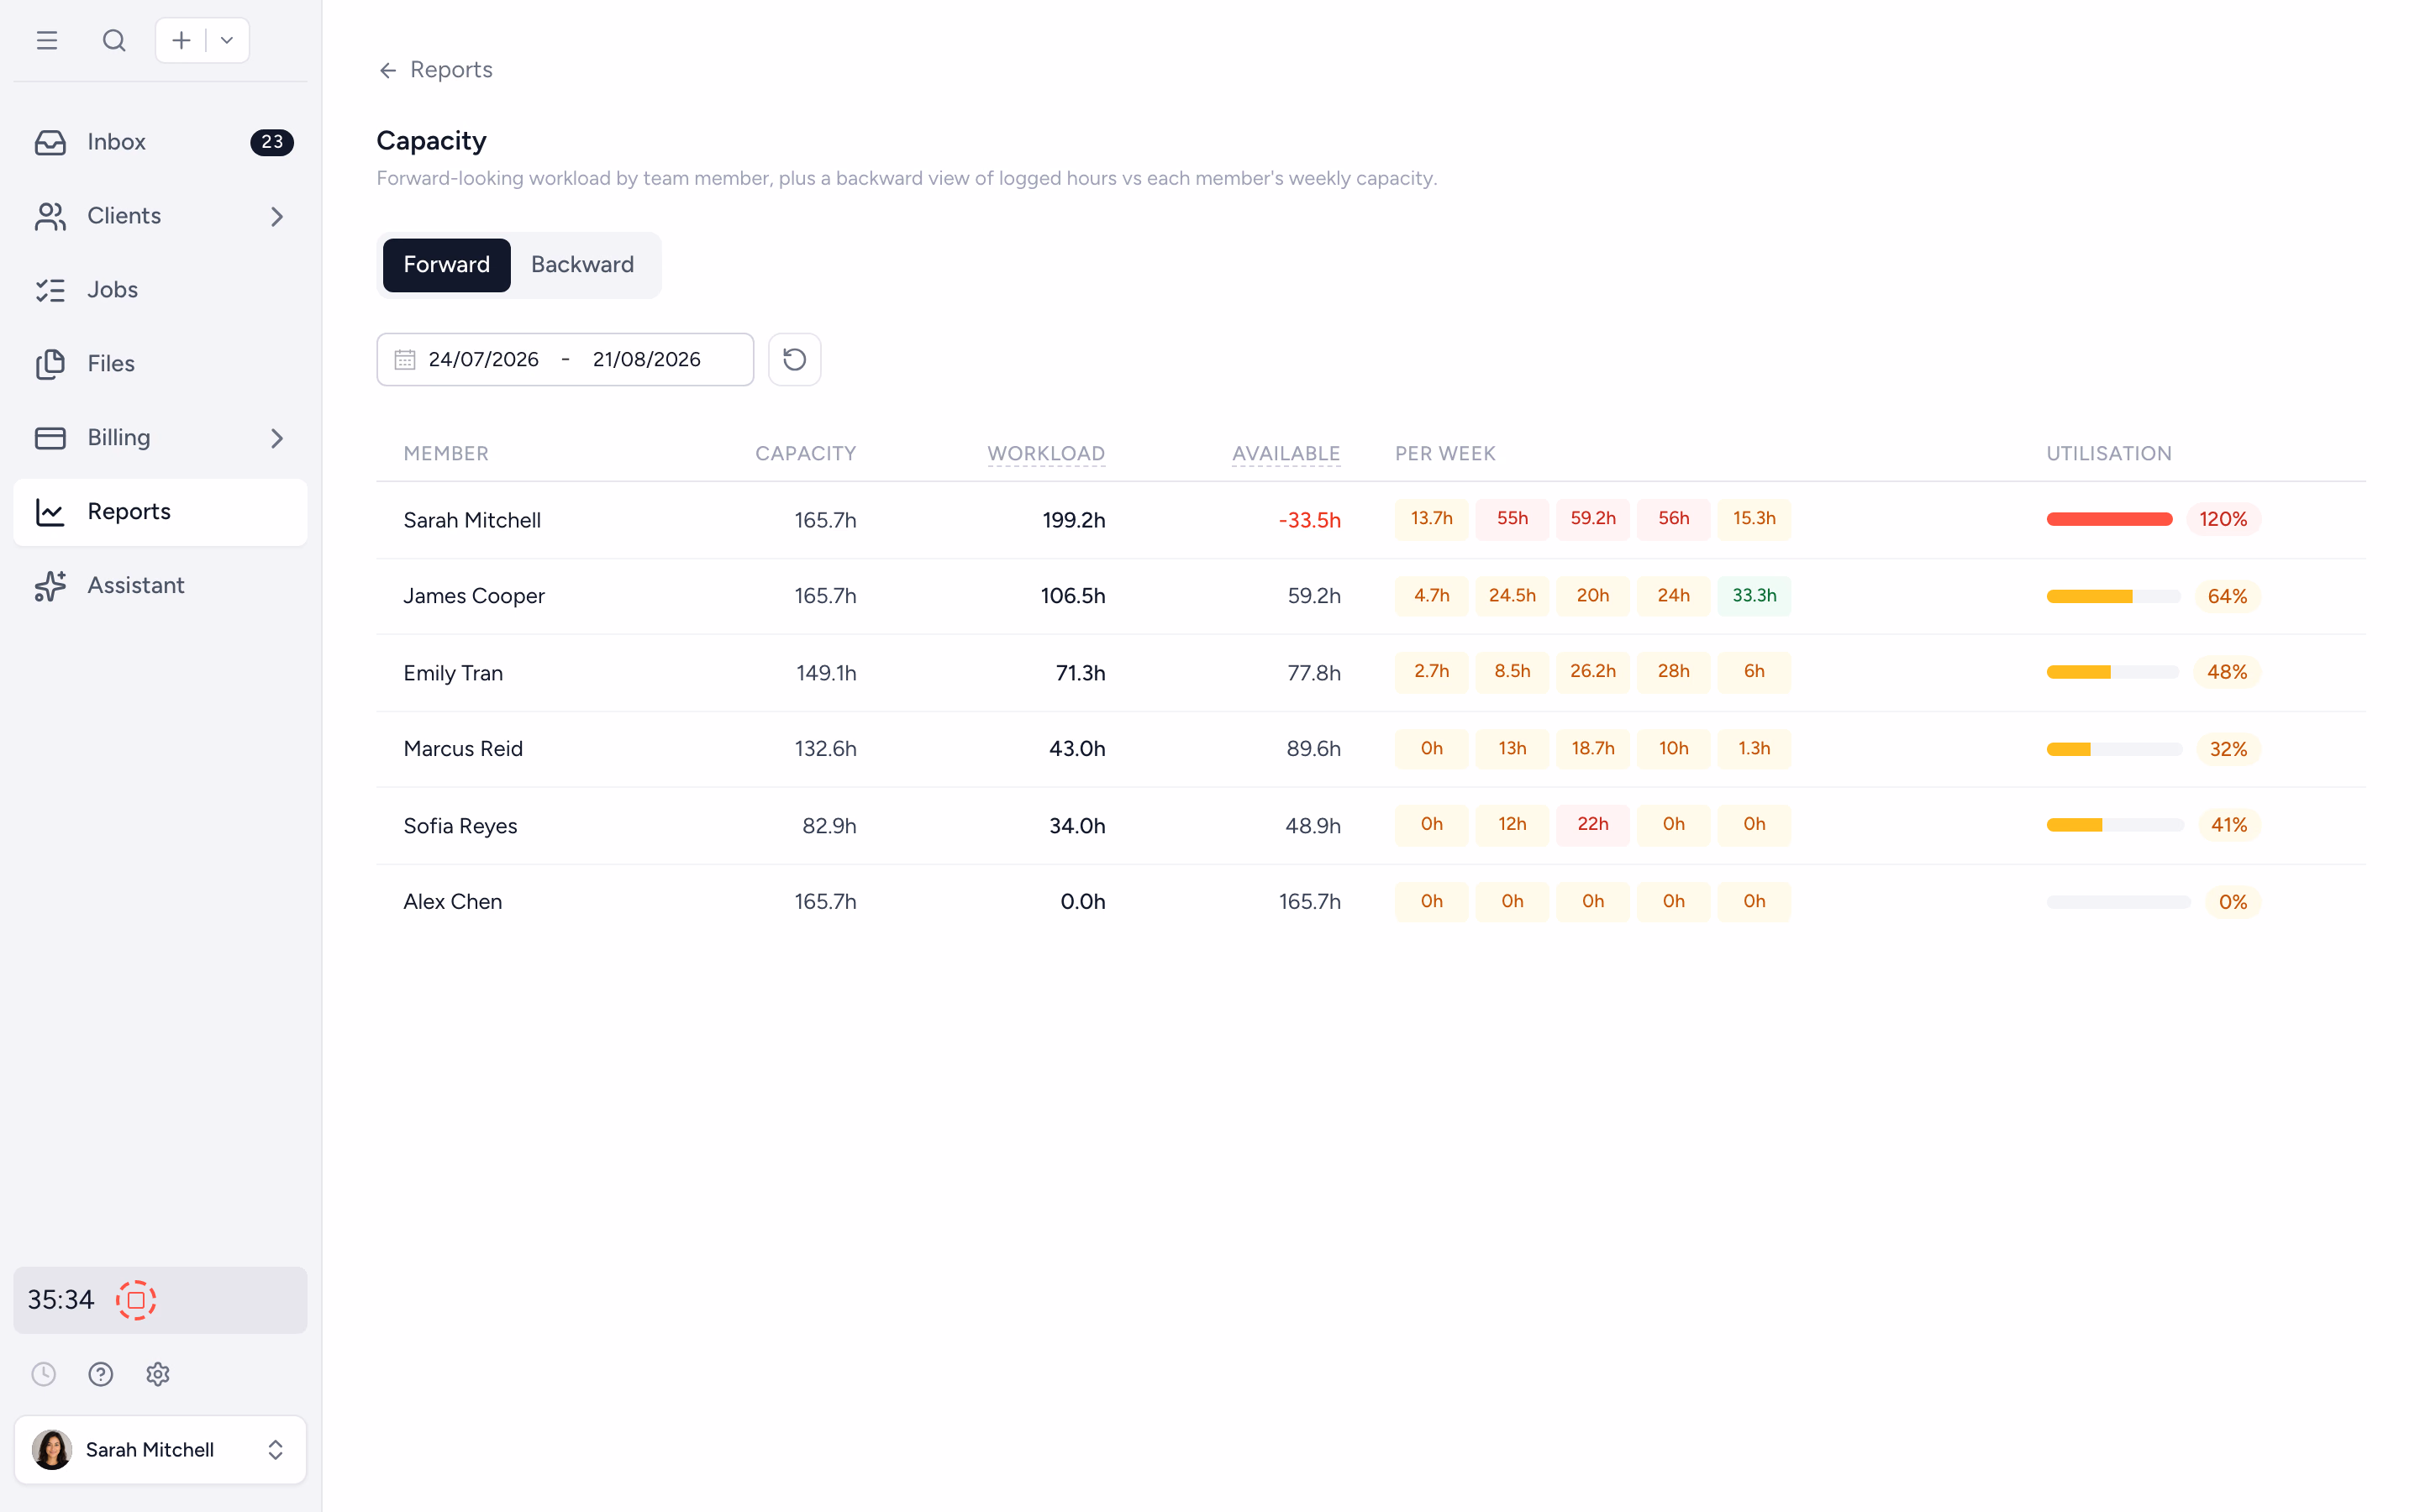Open the create-new dropdown arrow

pyautogui.click(x=227, y=40)
